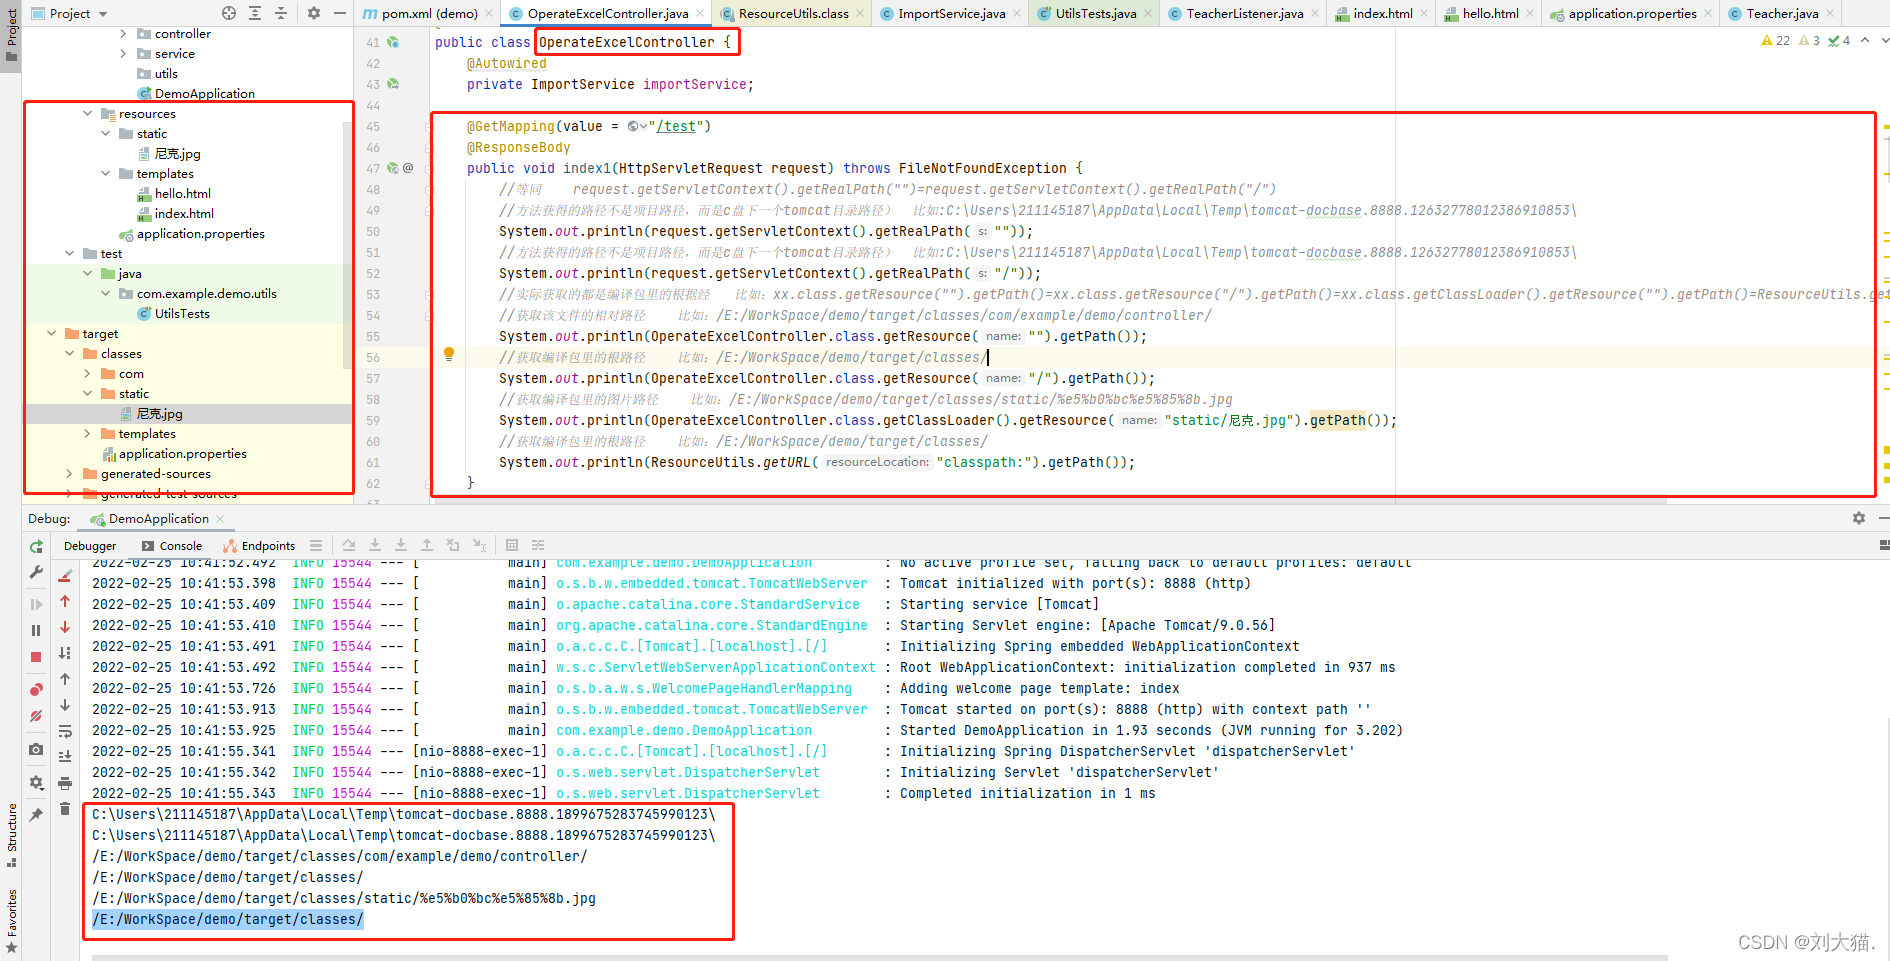Screen dimensions: 1890x961
Task: Switch to UtilsTests.java tab
Action: tap(1095, 13)
